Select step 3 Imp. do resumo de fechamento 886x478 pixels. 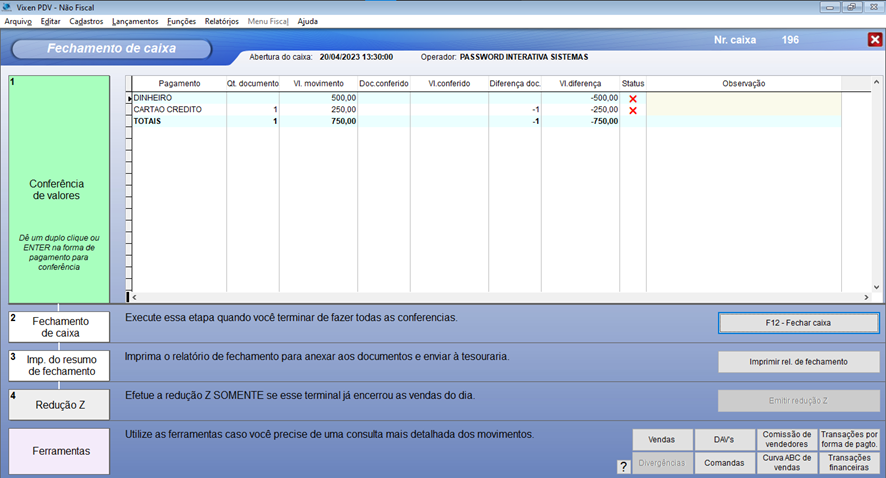[59, 366]
